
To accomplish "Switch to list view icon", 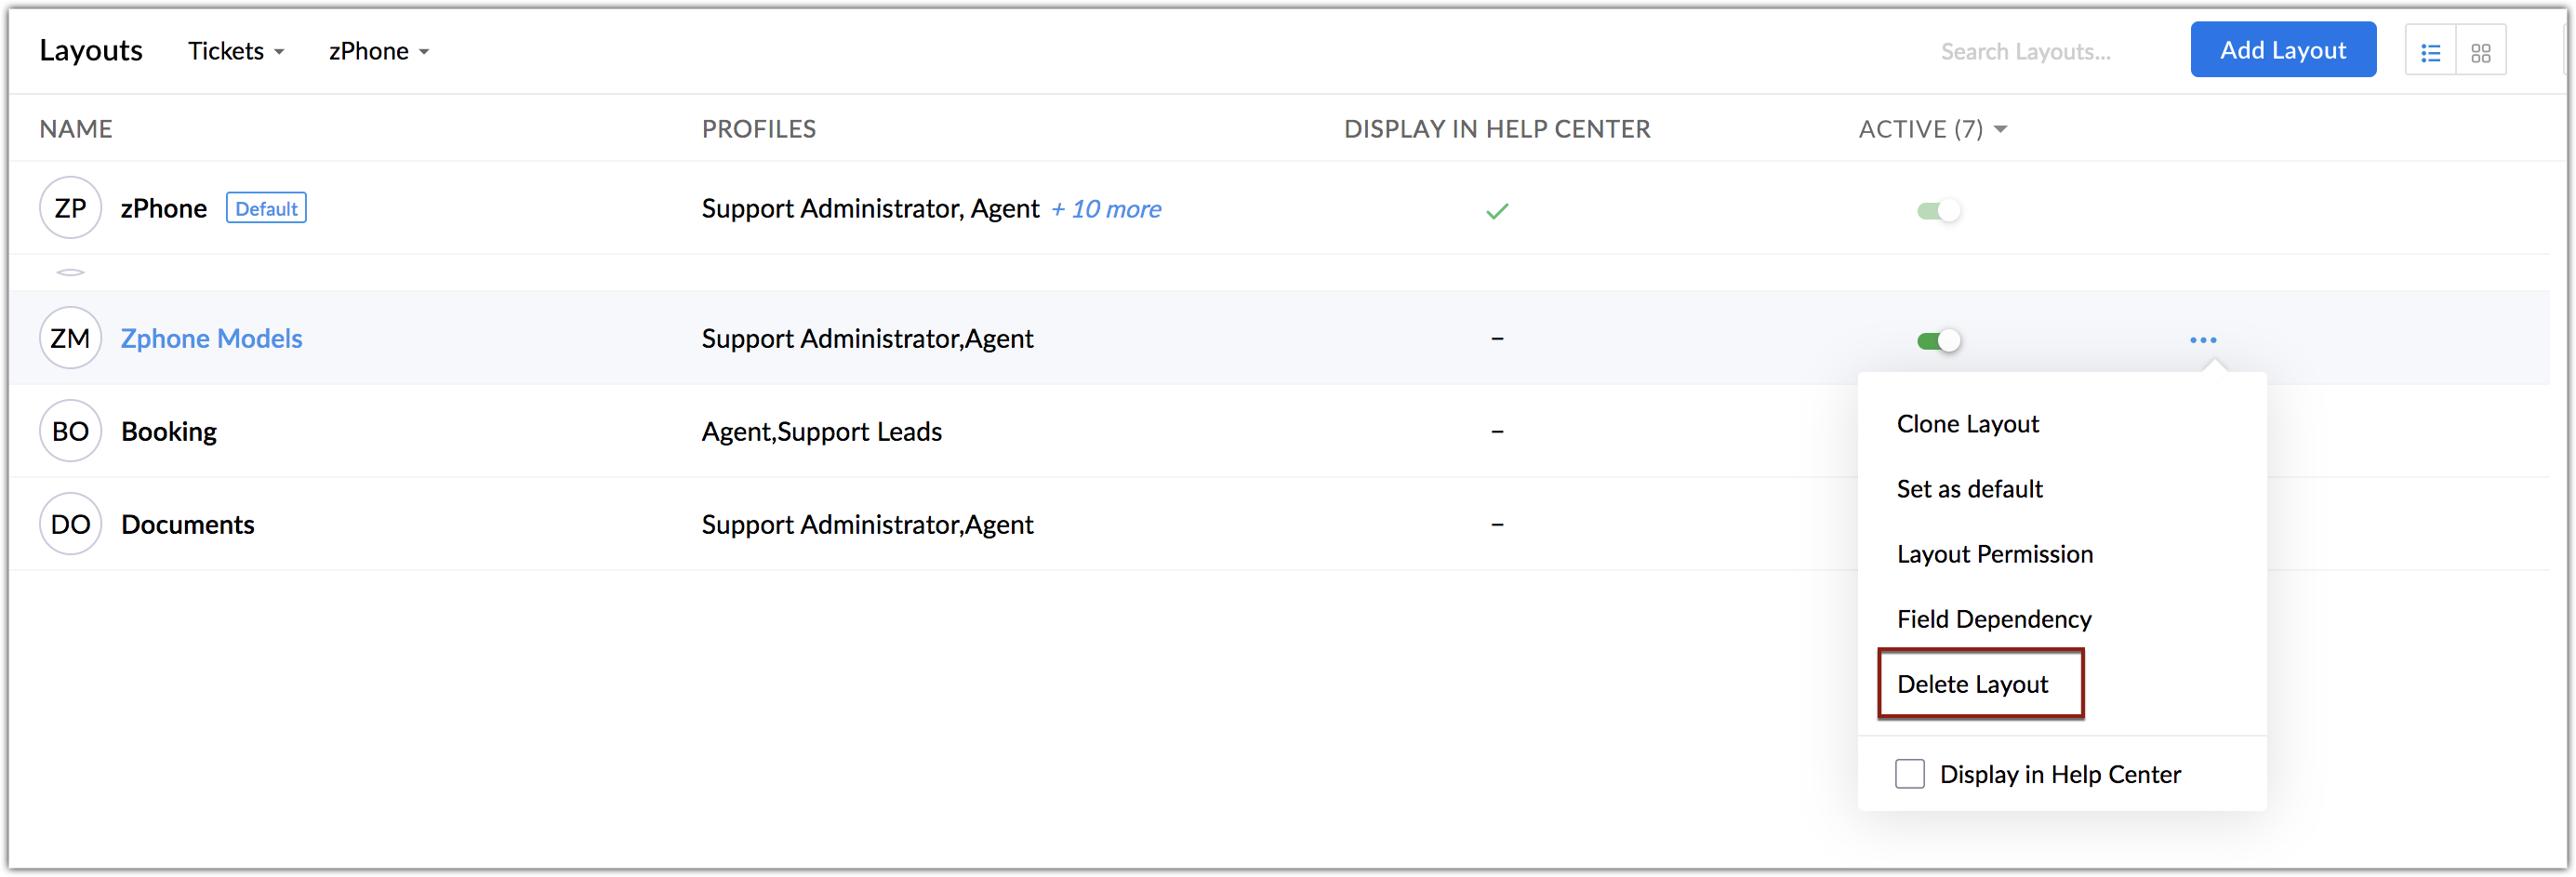I will [x=2430, y=52].
